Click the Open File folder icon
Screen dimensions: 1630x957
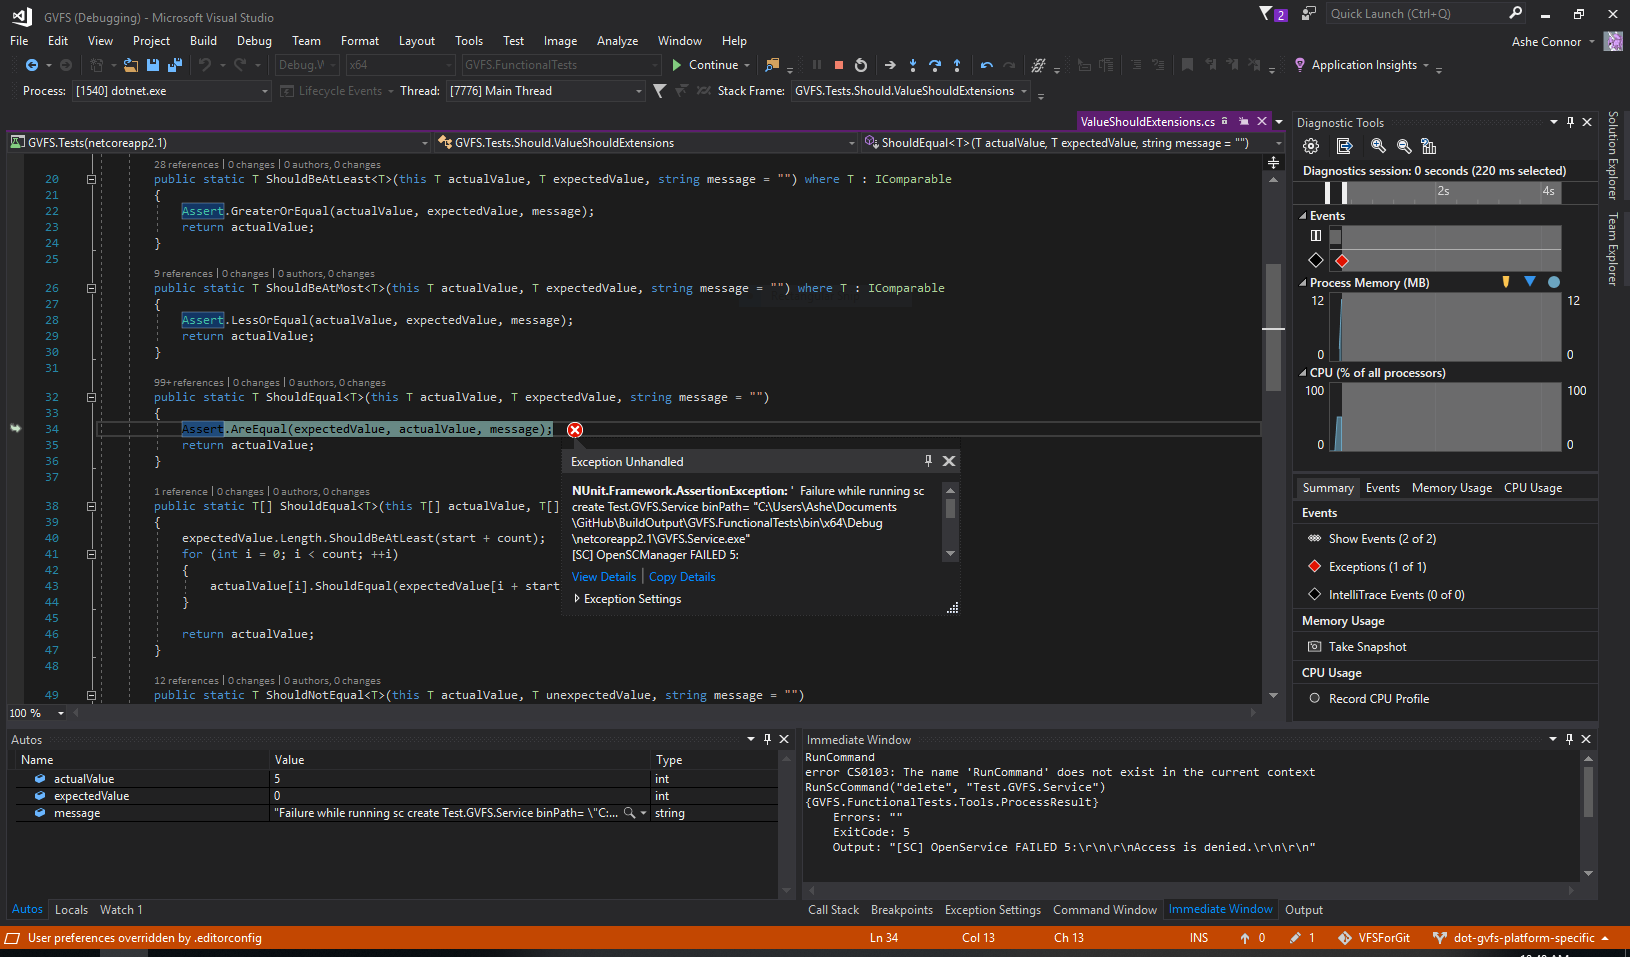pos(130,65)
